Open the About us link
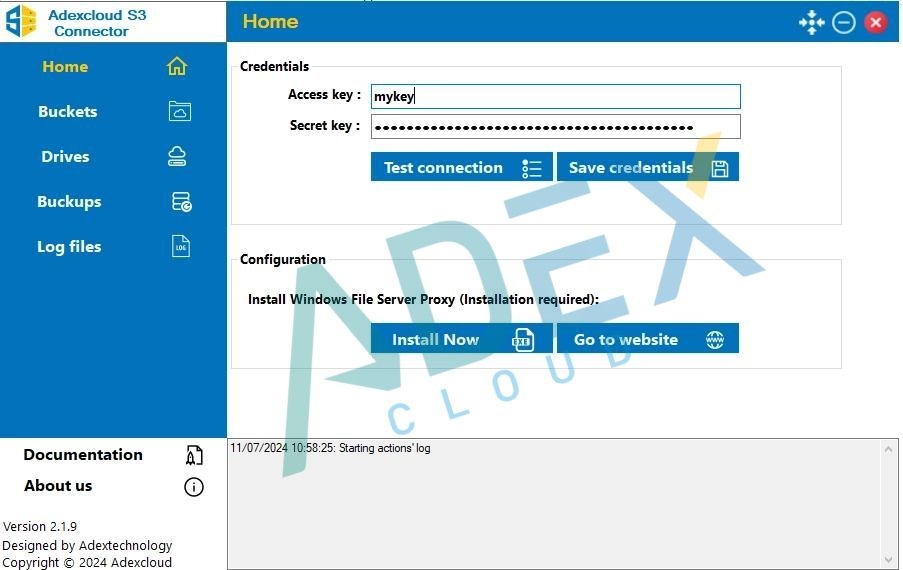 click(58, 486)
